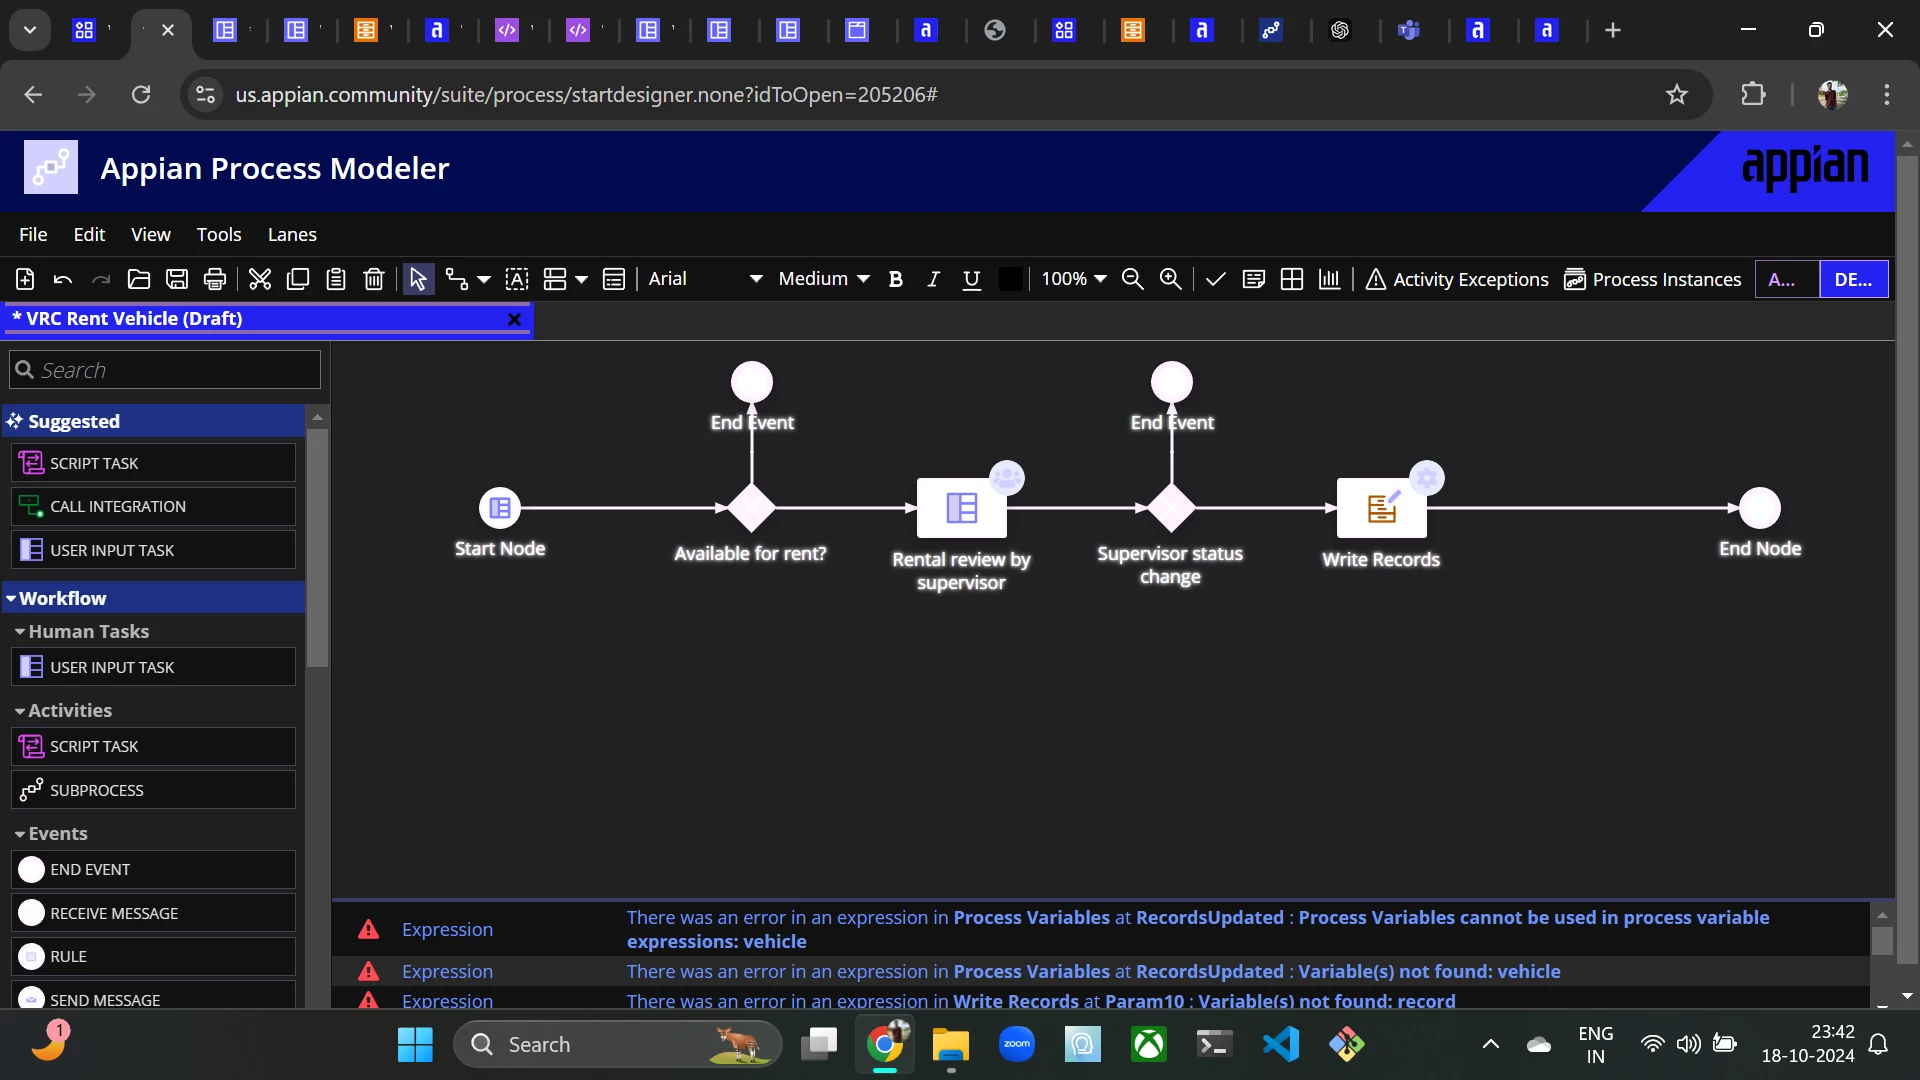Open the Lanes menu
The height and width of the screenshot is (1080, 1920).
click(x=292, y=234)
